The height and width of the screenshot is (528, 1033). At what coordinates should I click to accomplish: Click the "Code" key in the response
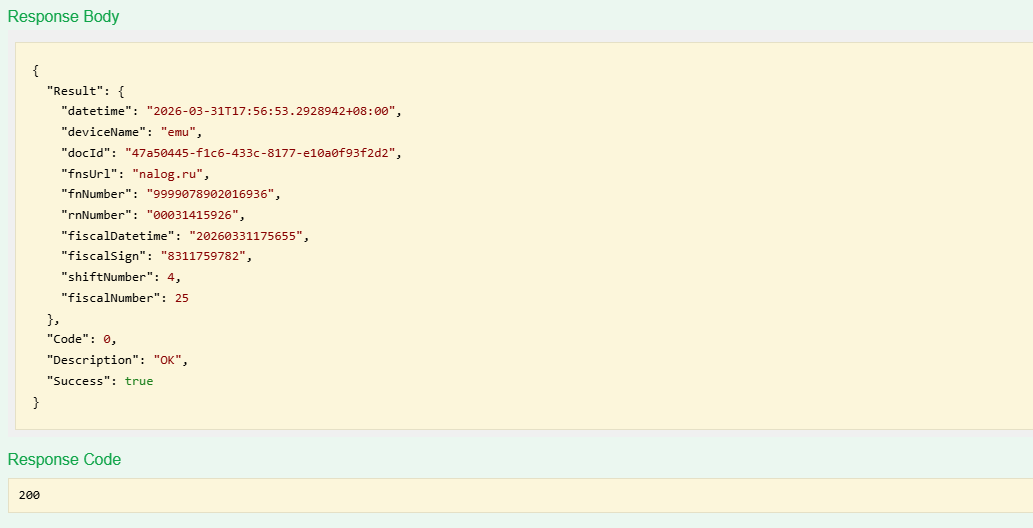67,339
